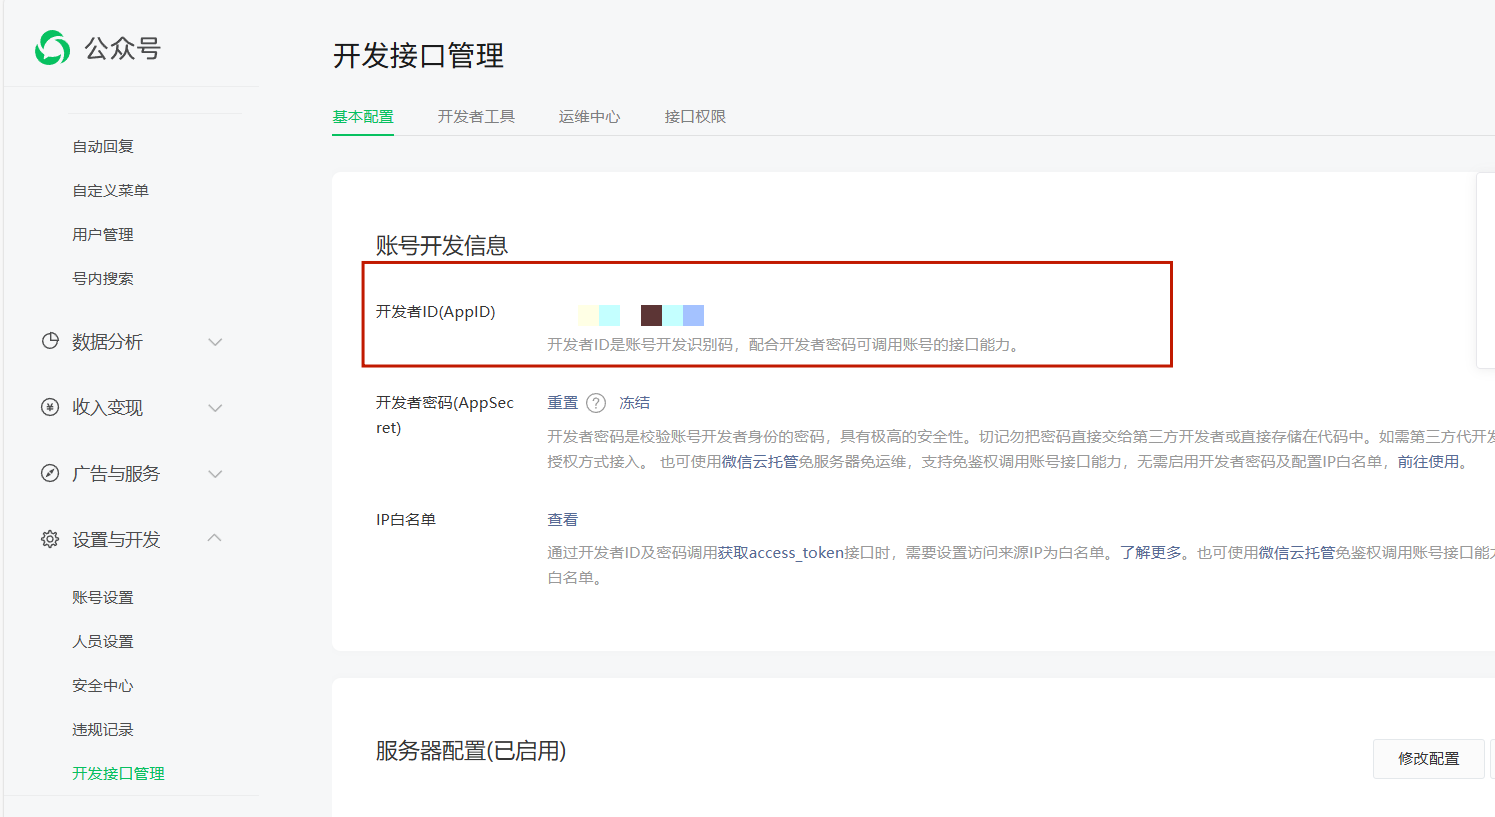
Task: Click the 数据分析 pie chart icon
Action: (x=50, y=341)
